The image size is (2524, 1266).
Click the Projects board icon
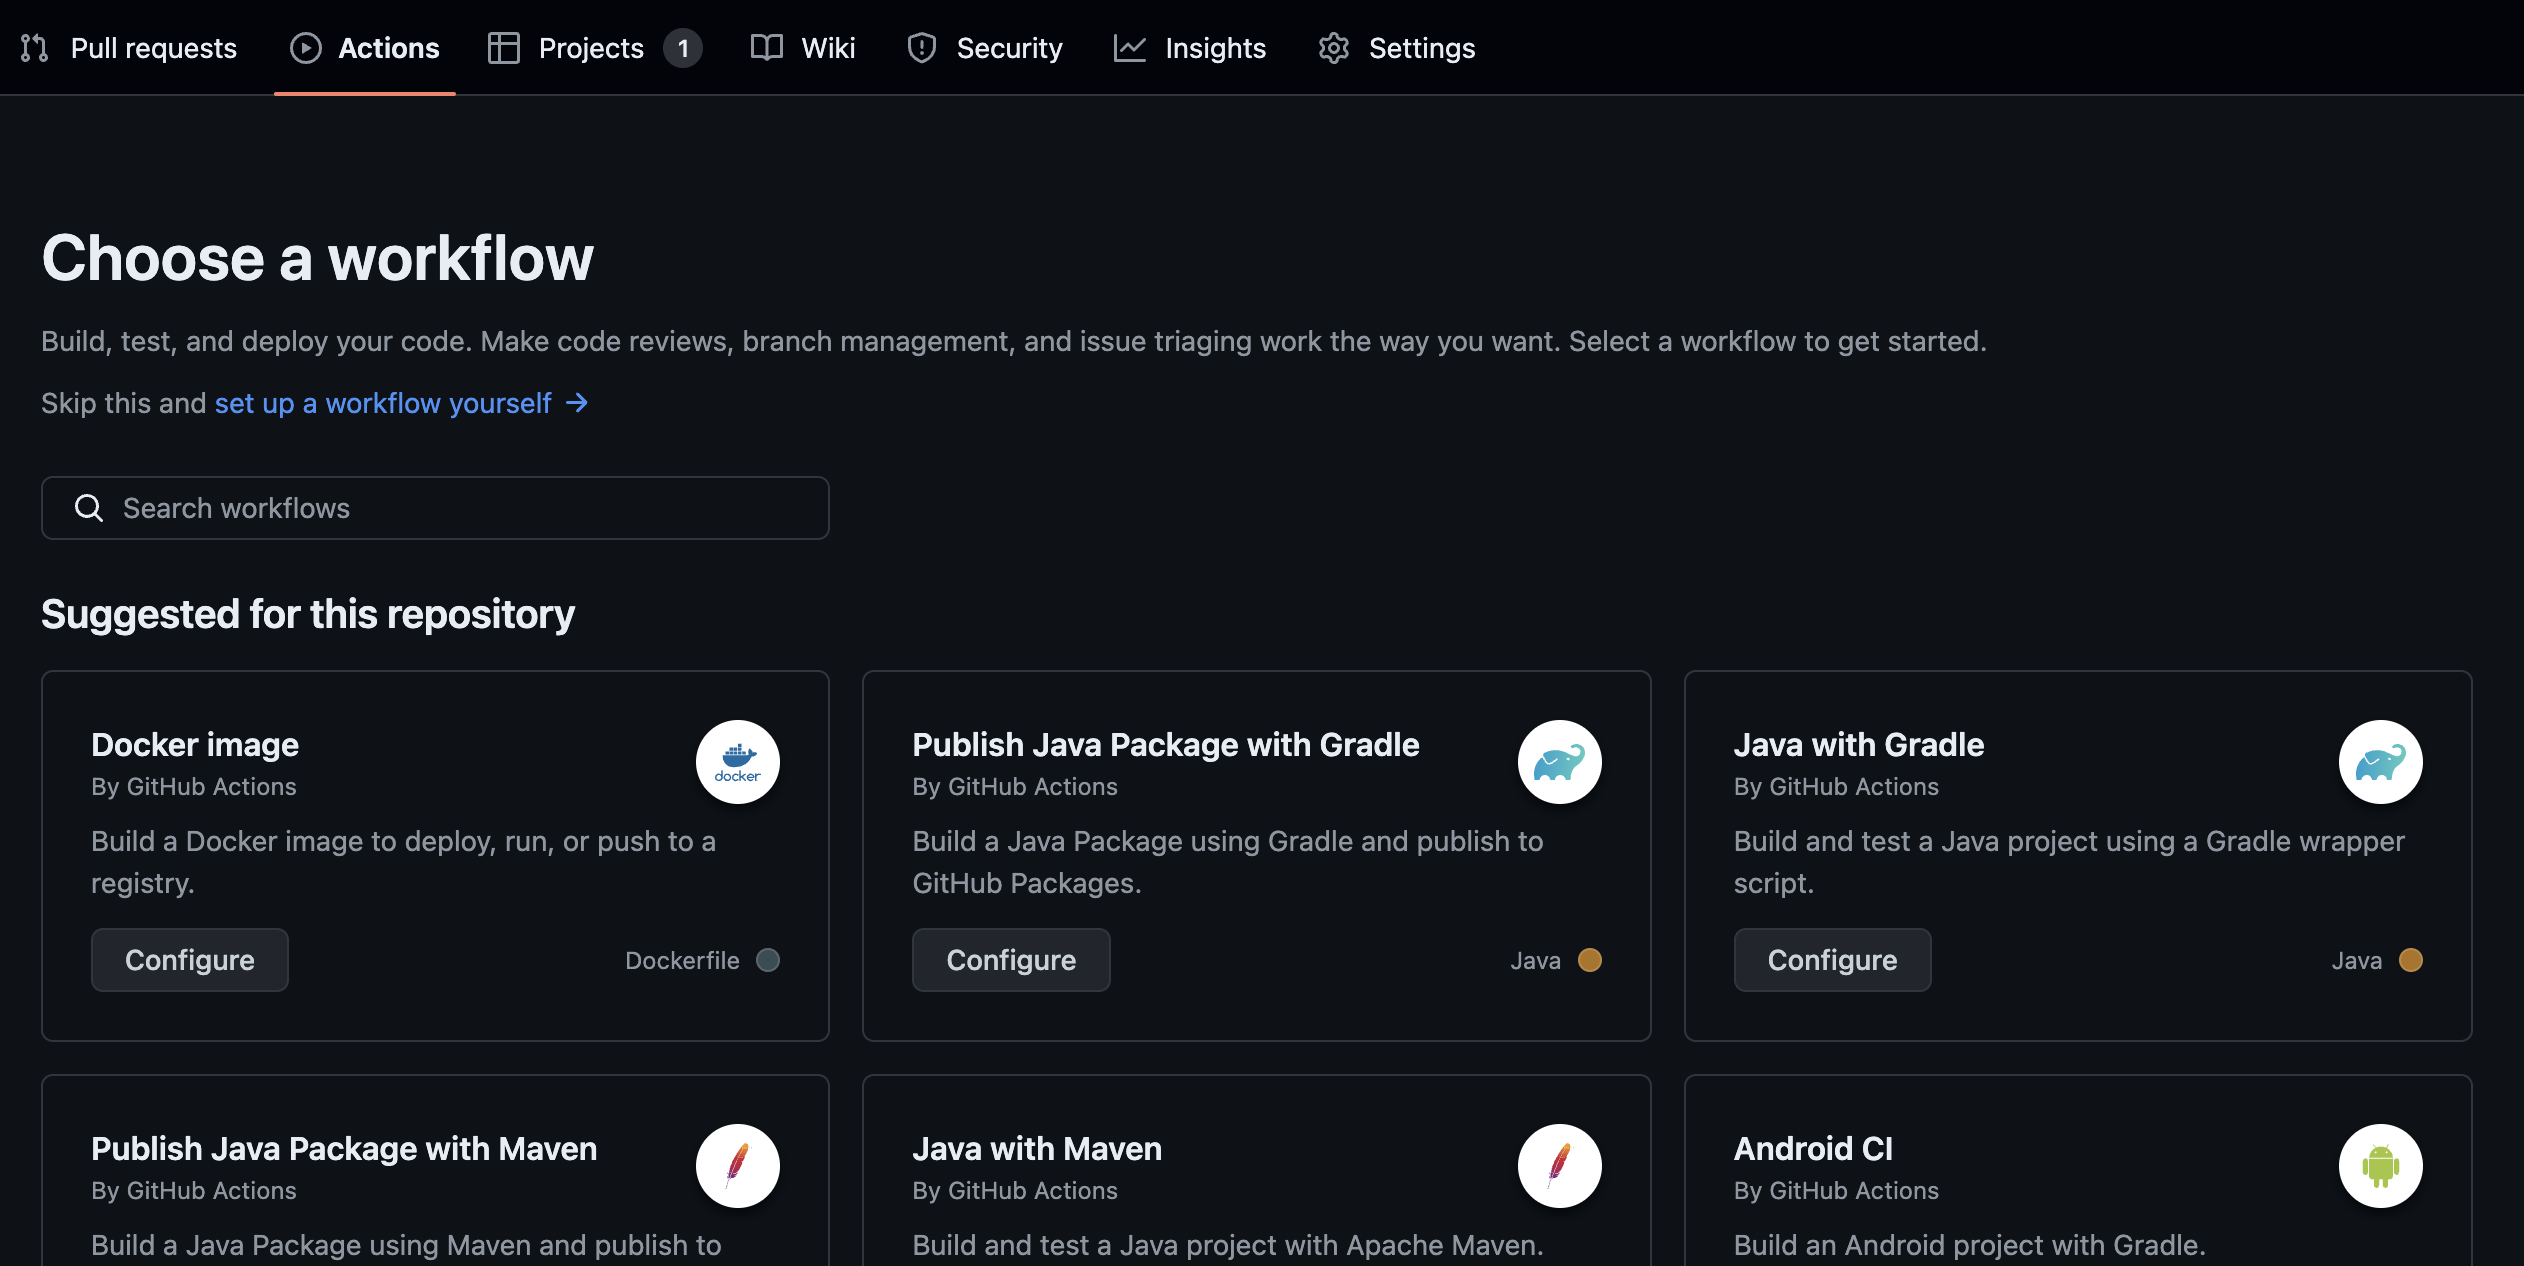[x=504, y=47]
